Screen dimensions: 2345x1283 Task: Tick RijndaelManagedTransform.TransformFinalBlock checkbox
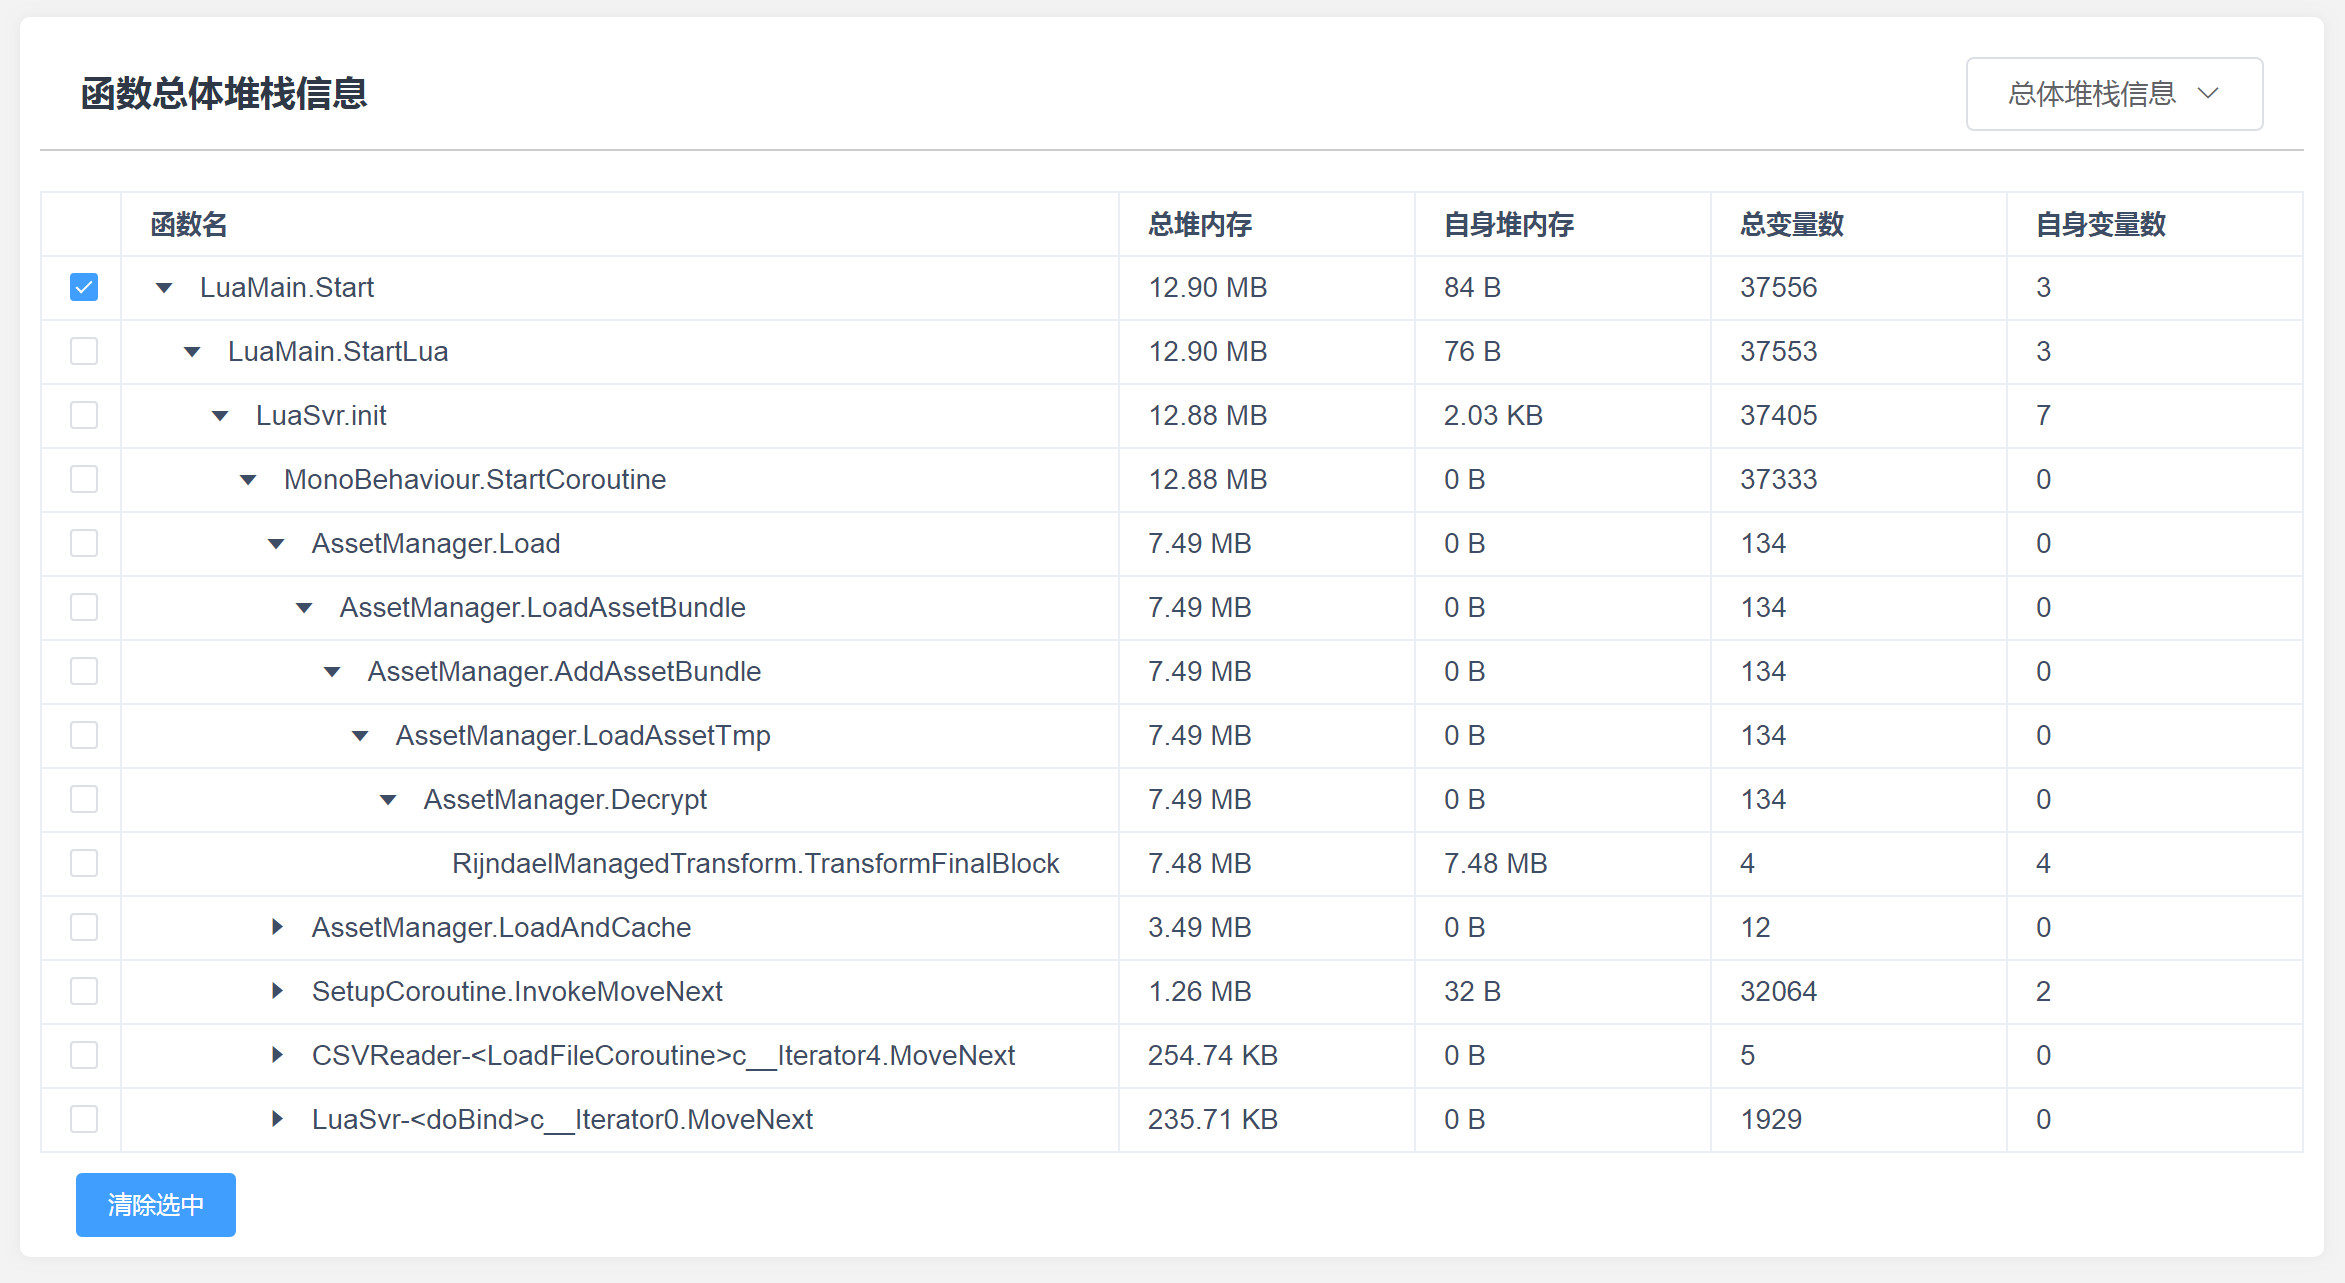[x=84, y=863]
